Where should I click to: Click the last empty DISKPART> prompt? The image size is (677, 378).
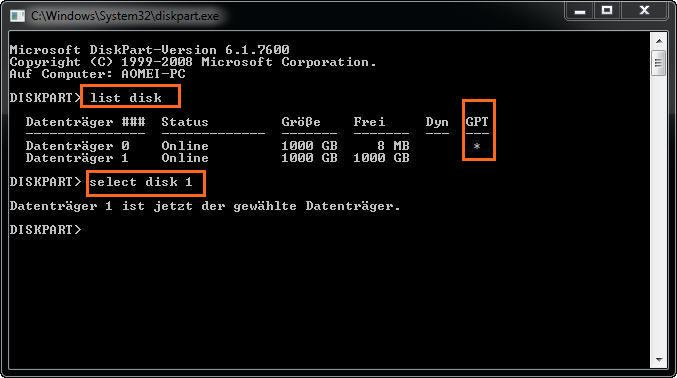tap(45, 230)
